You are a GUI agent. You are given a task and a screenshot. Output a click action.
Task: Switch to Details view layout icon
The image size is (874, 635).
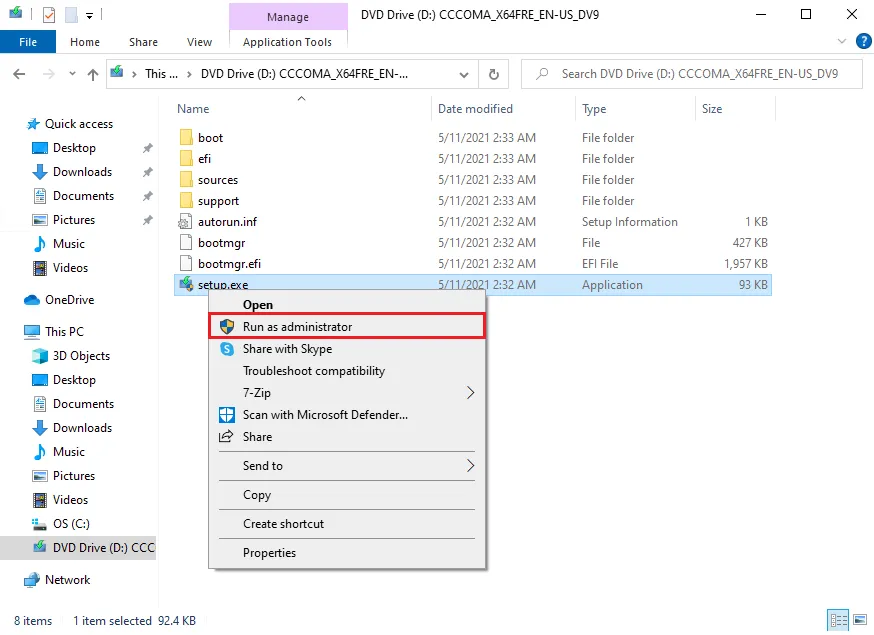[x=838, y=620]
